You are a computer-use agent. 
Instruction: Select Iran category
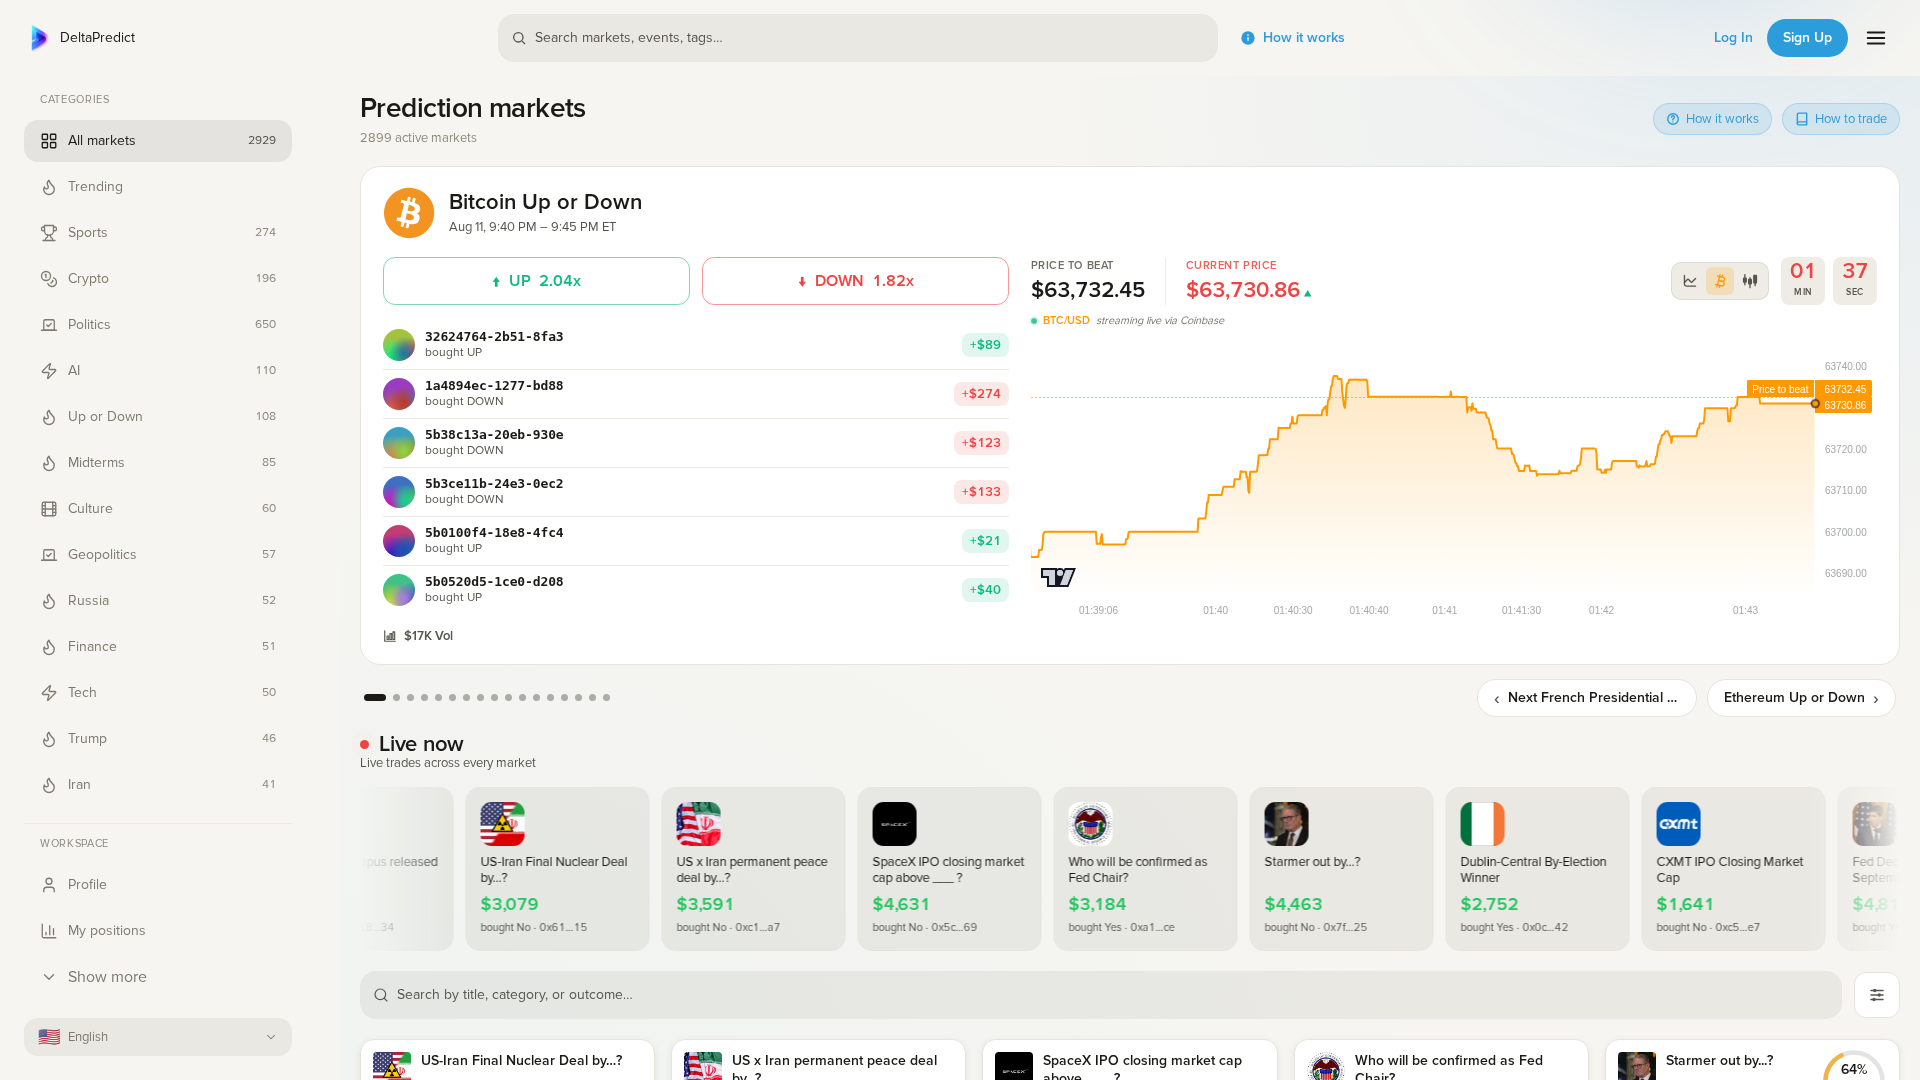coord(158,785)
